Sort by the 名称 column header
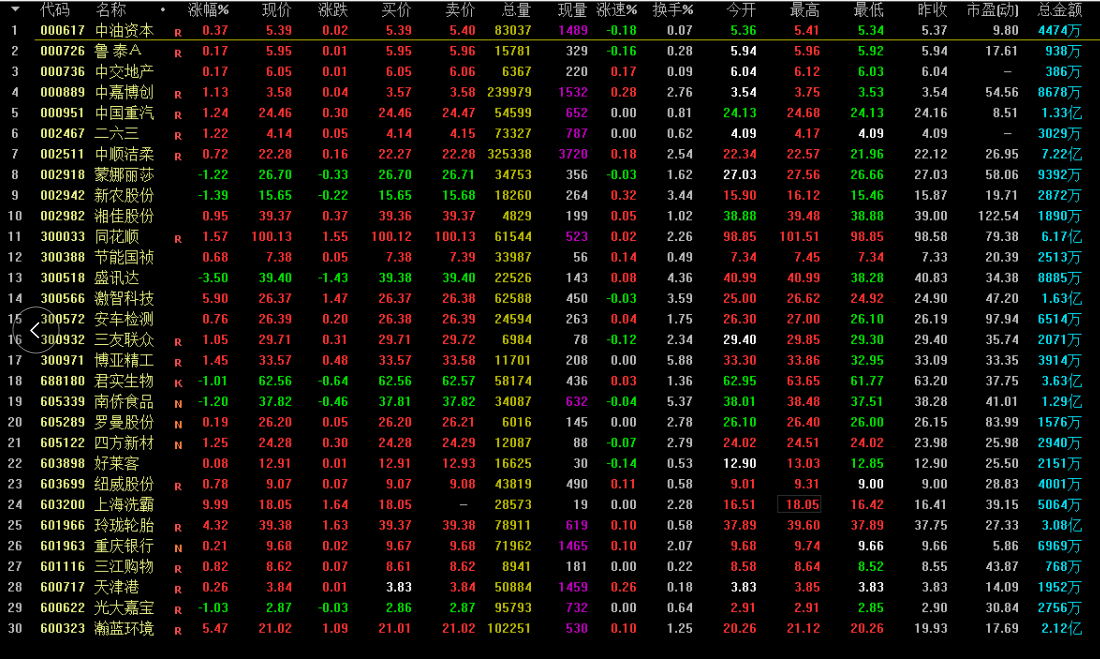1100x659 pixels. pos(111,10)
